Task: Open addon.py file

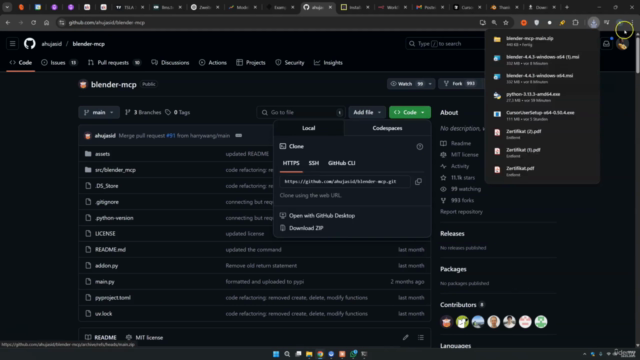Action: [107, 266]
